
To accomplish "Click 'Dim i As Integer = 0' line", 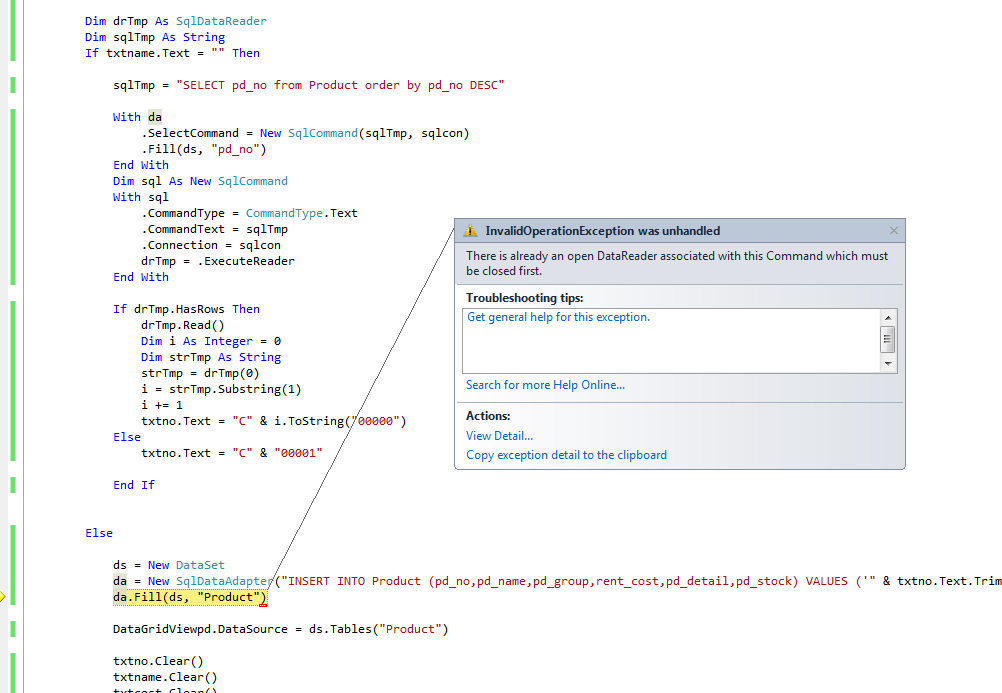I will (211, 341).
